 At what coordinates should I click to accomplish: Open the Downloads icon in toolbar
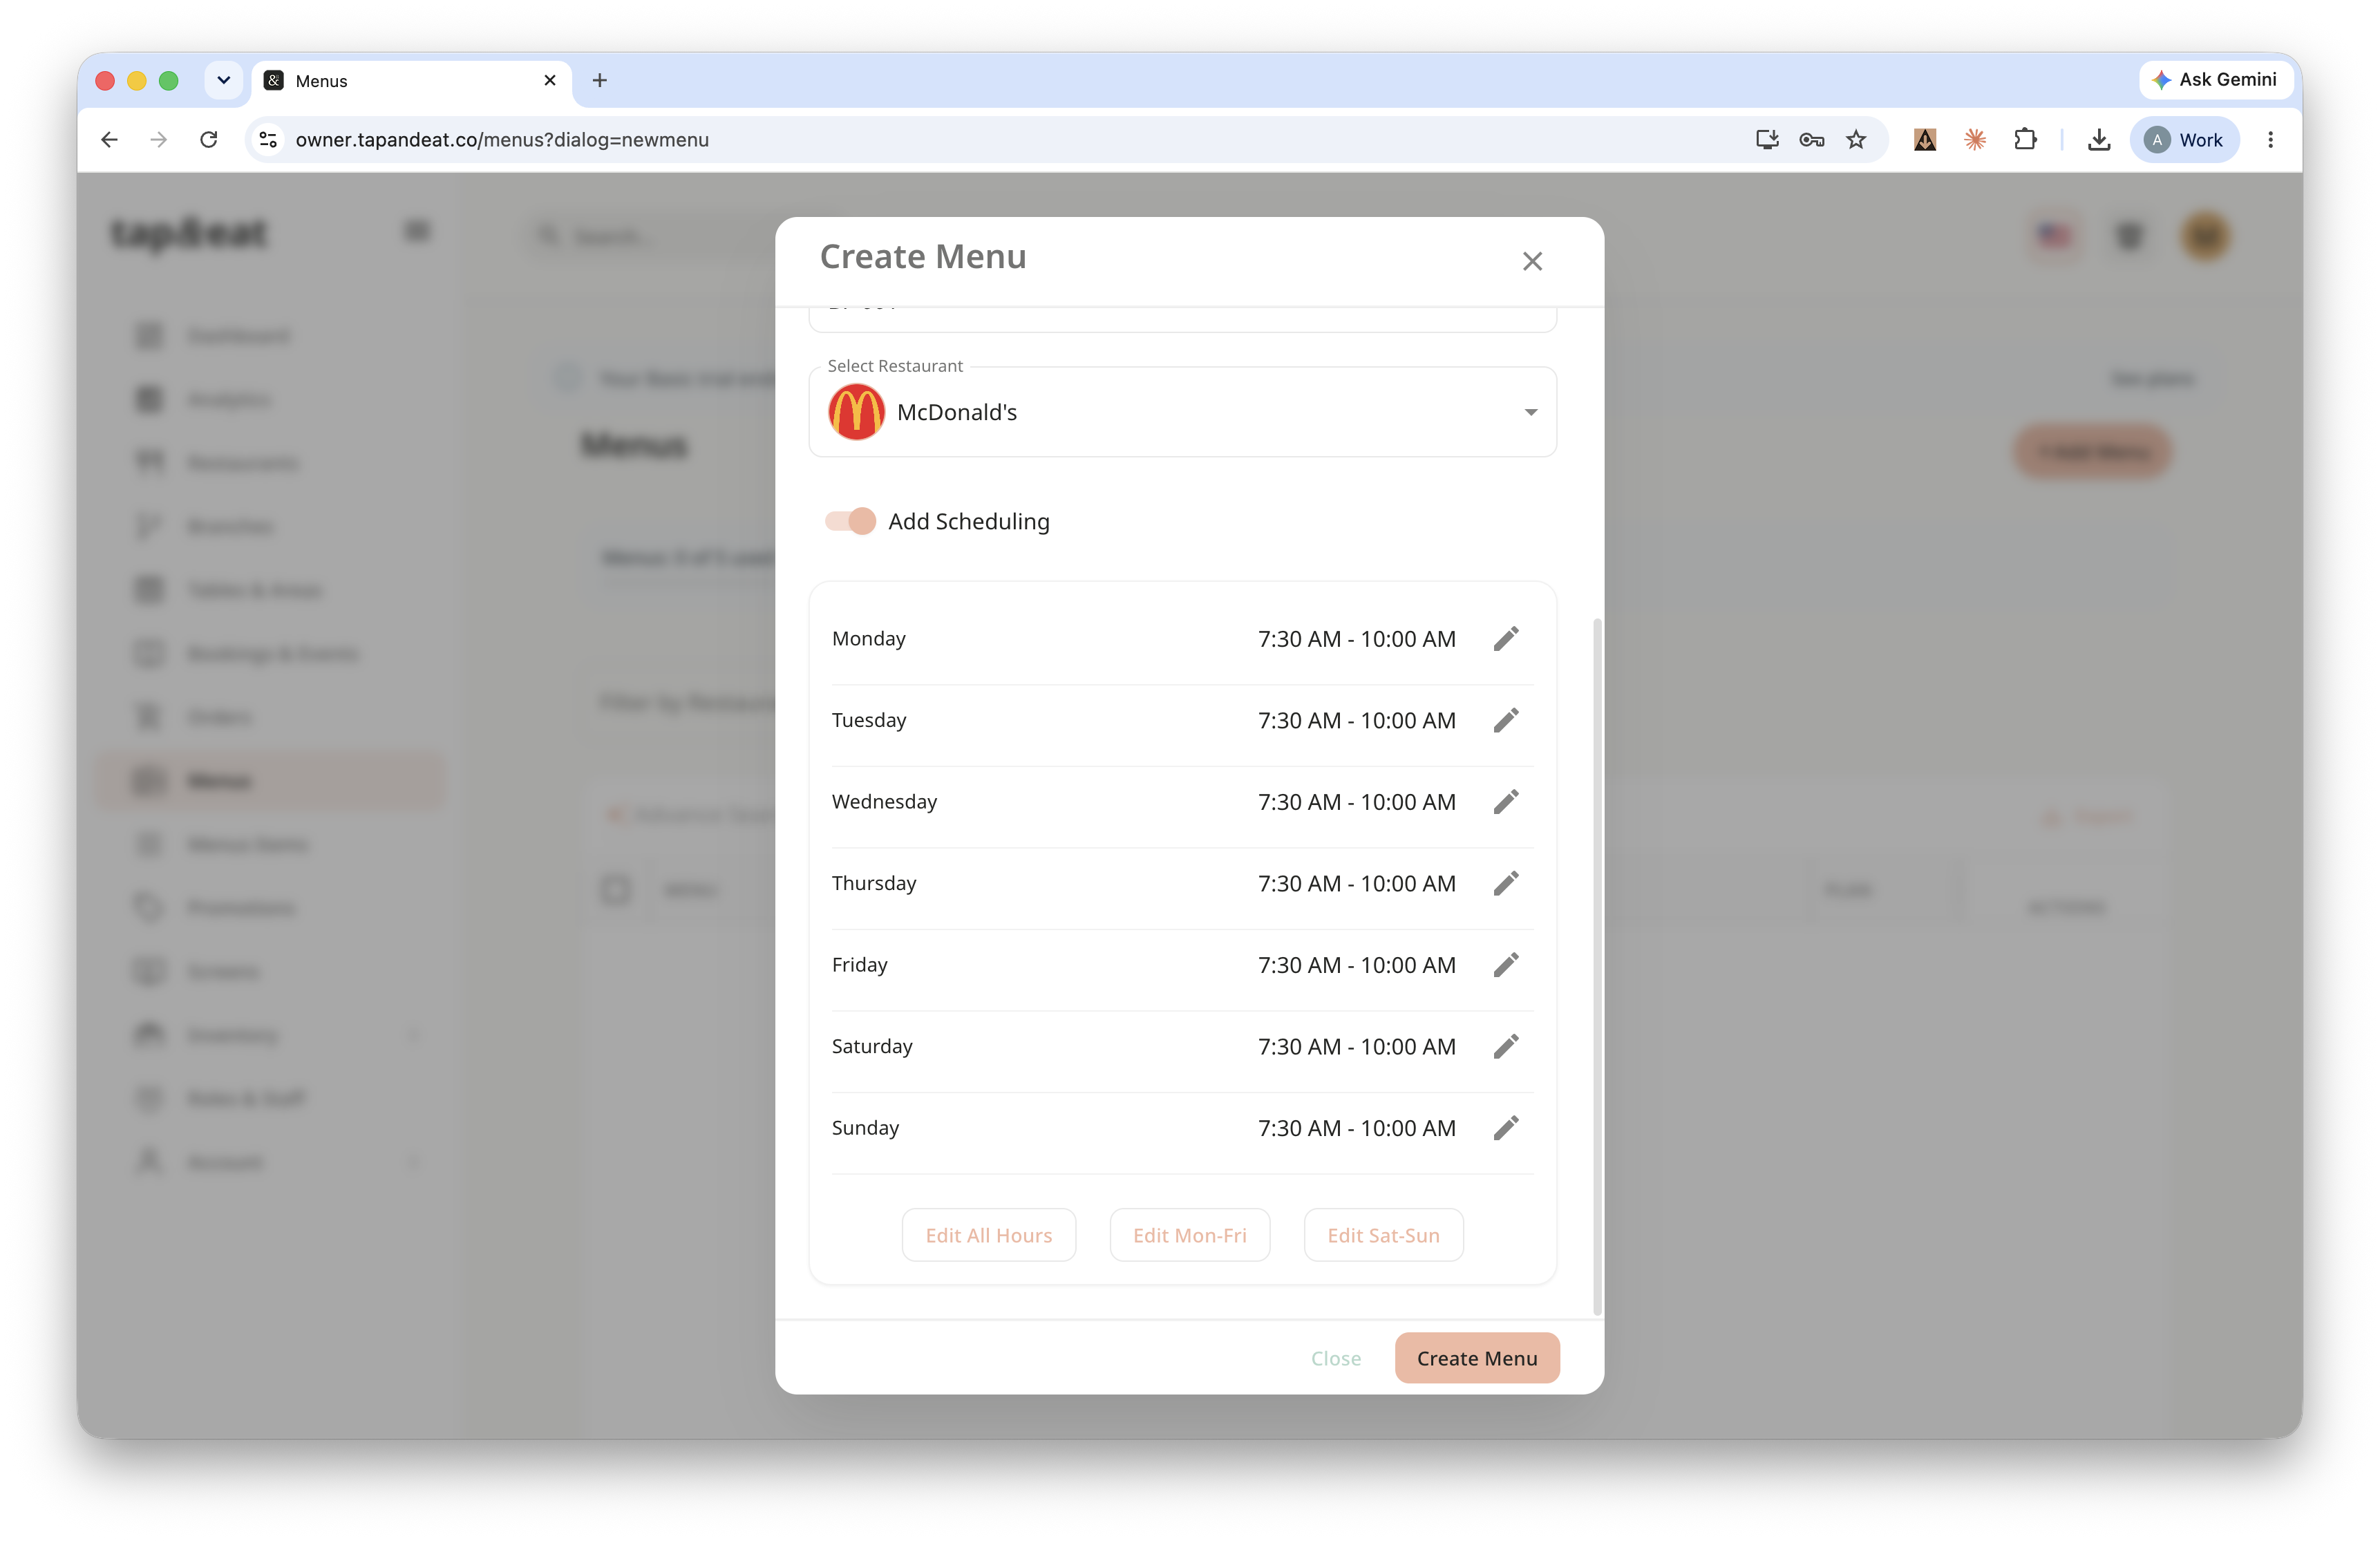(x=2099, y=140)
